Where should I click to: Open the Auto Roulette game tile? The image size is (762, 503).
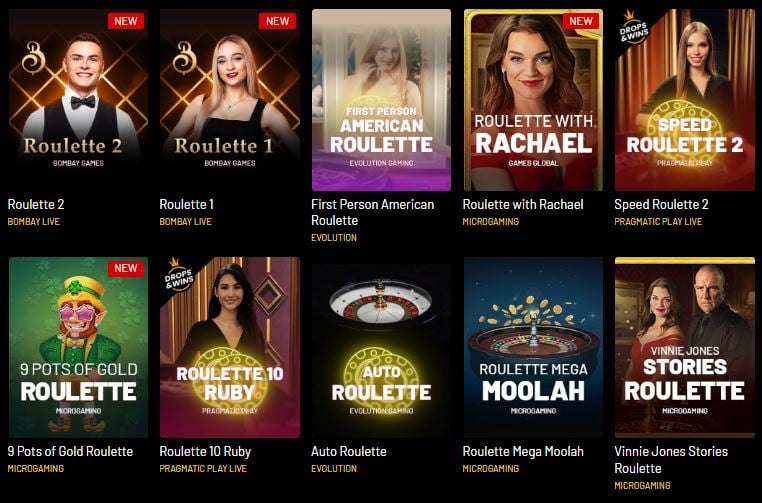381,347
